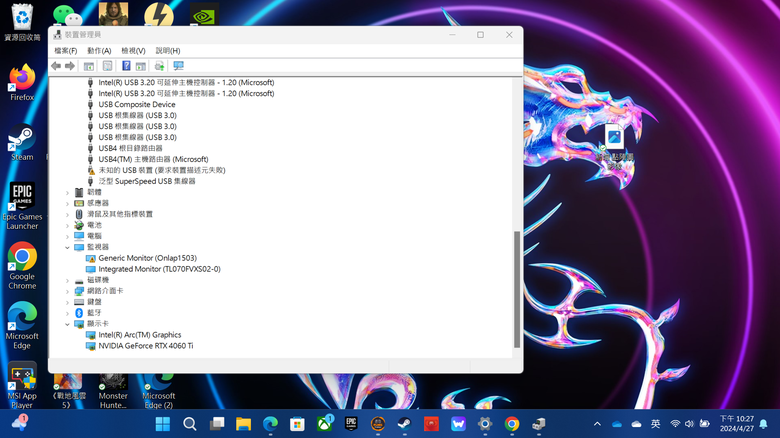Expand the 鍵盤 category
780x438 pixels.
point(67,302)
